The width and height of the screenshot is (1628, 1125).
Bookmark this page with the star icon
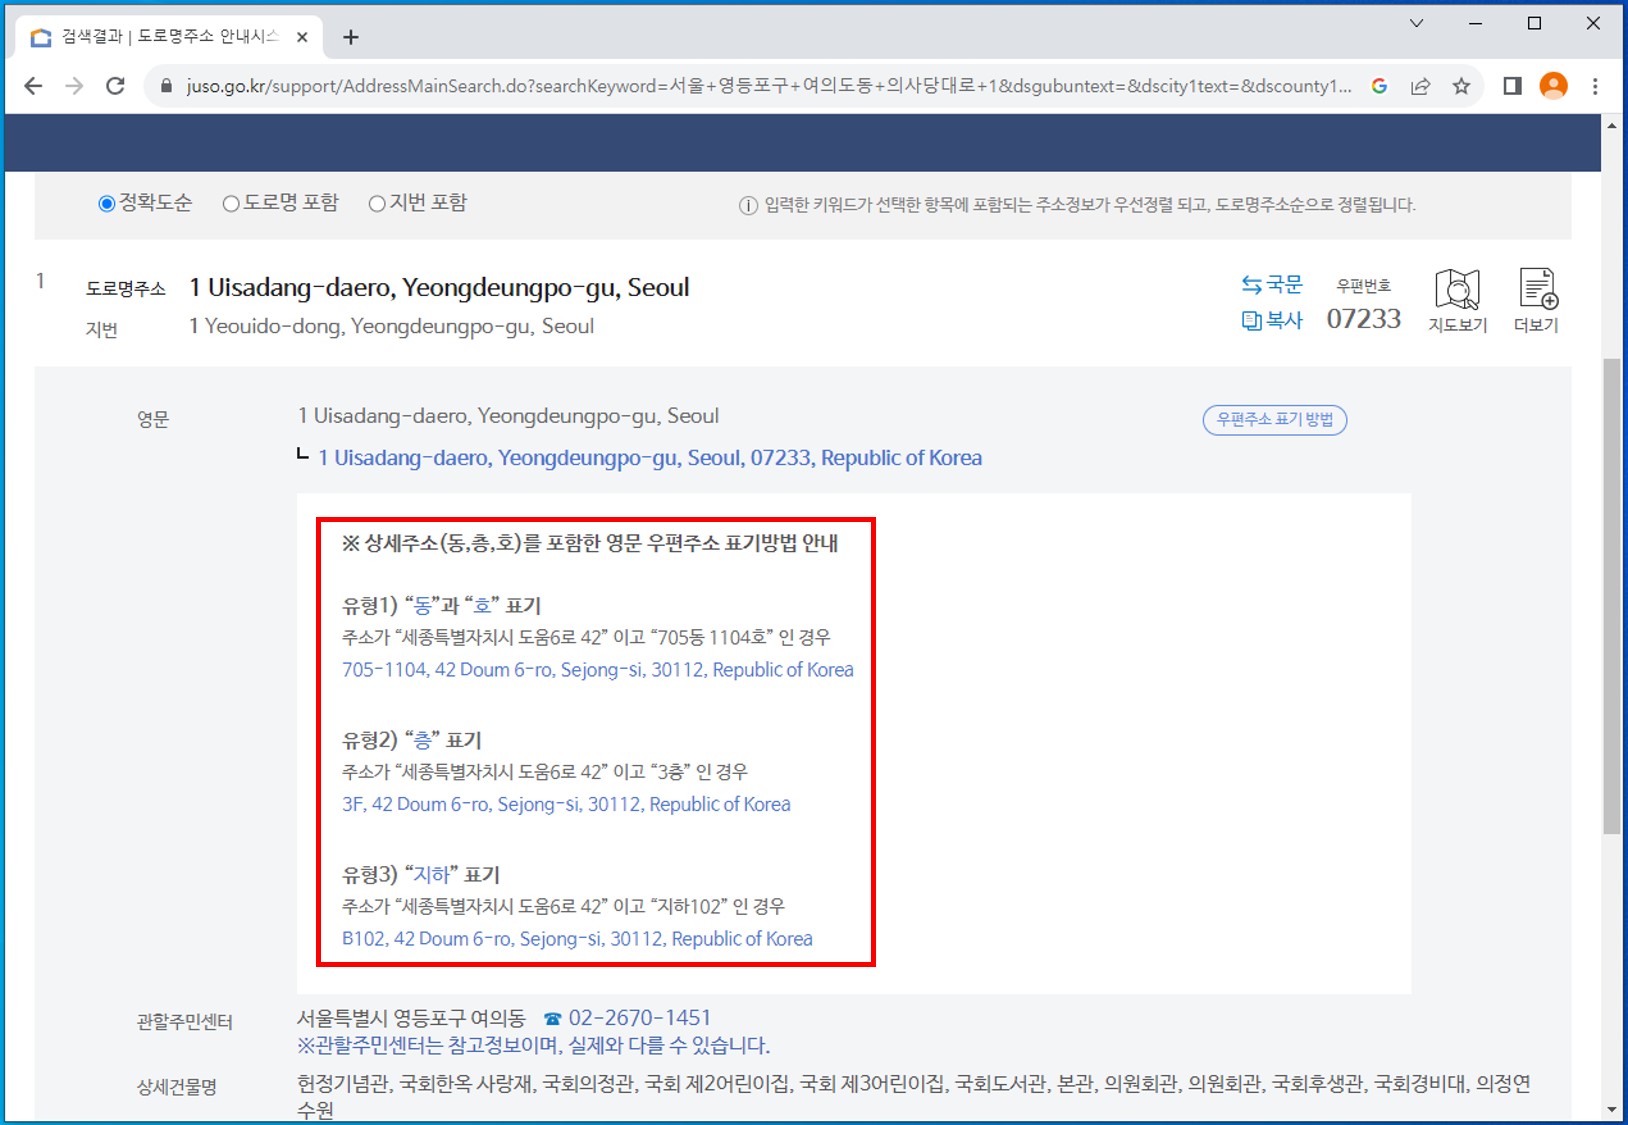point(1461,86)
